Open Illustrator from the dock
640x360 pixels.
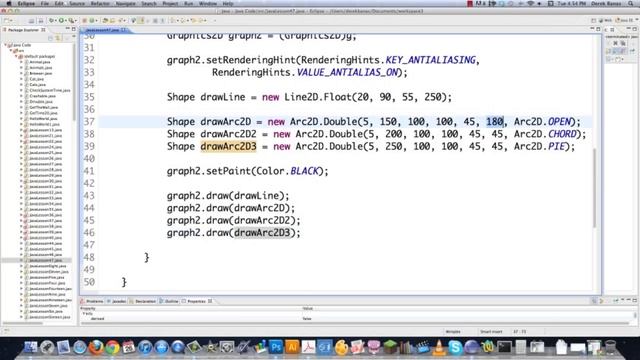[x=292, y=347]
